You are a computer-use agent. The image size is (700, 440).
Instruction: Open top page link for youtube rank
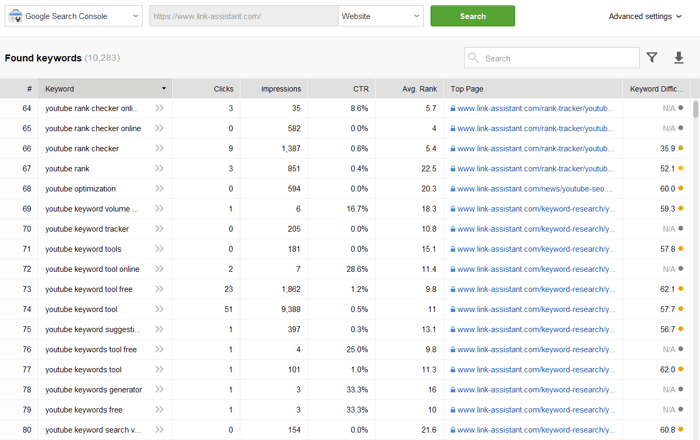(x=535, y=169)
